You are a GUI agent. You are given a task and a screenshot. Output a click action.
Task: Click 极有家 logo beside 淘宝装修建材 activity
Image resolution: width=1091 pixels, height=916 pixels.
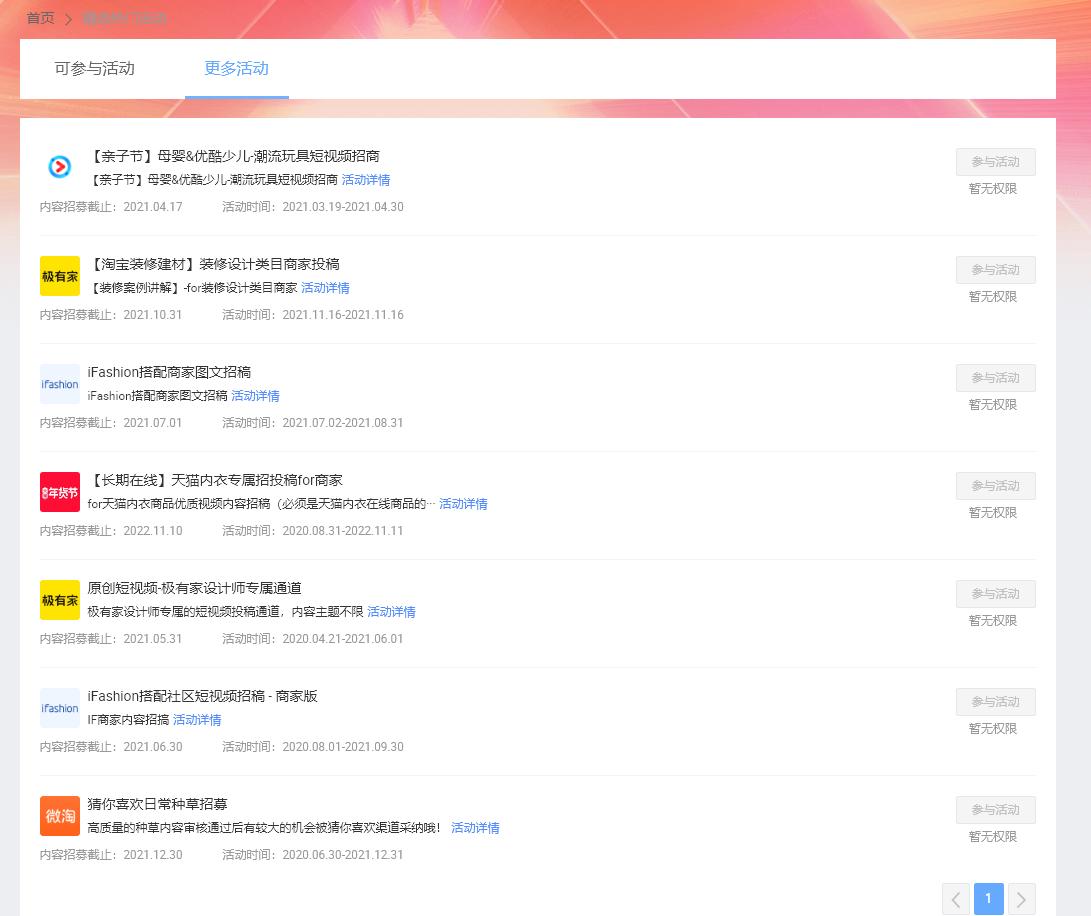pos(60,276)
